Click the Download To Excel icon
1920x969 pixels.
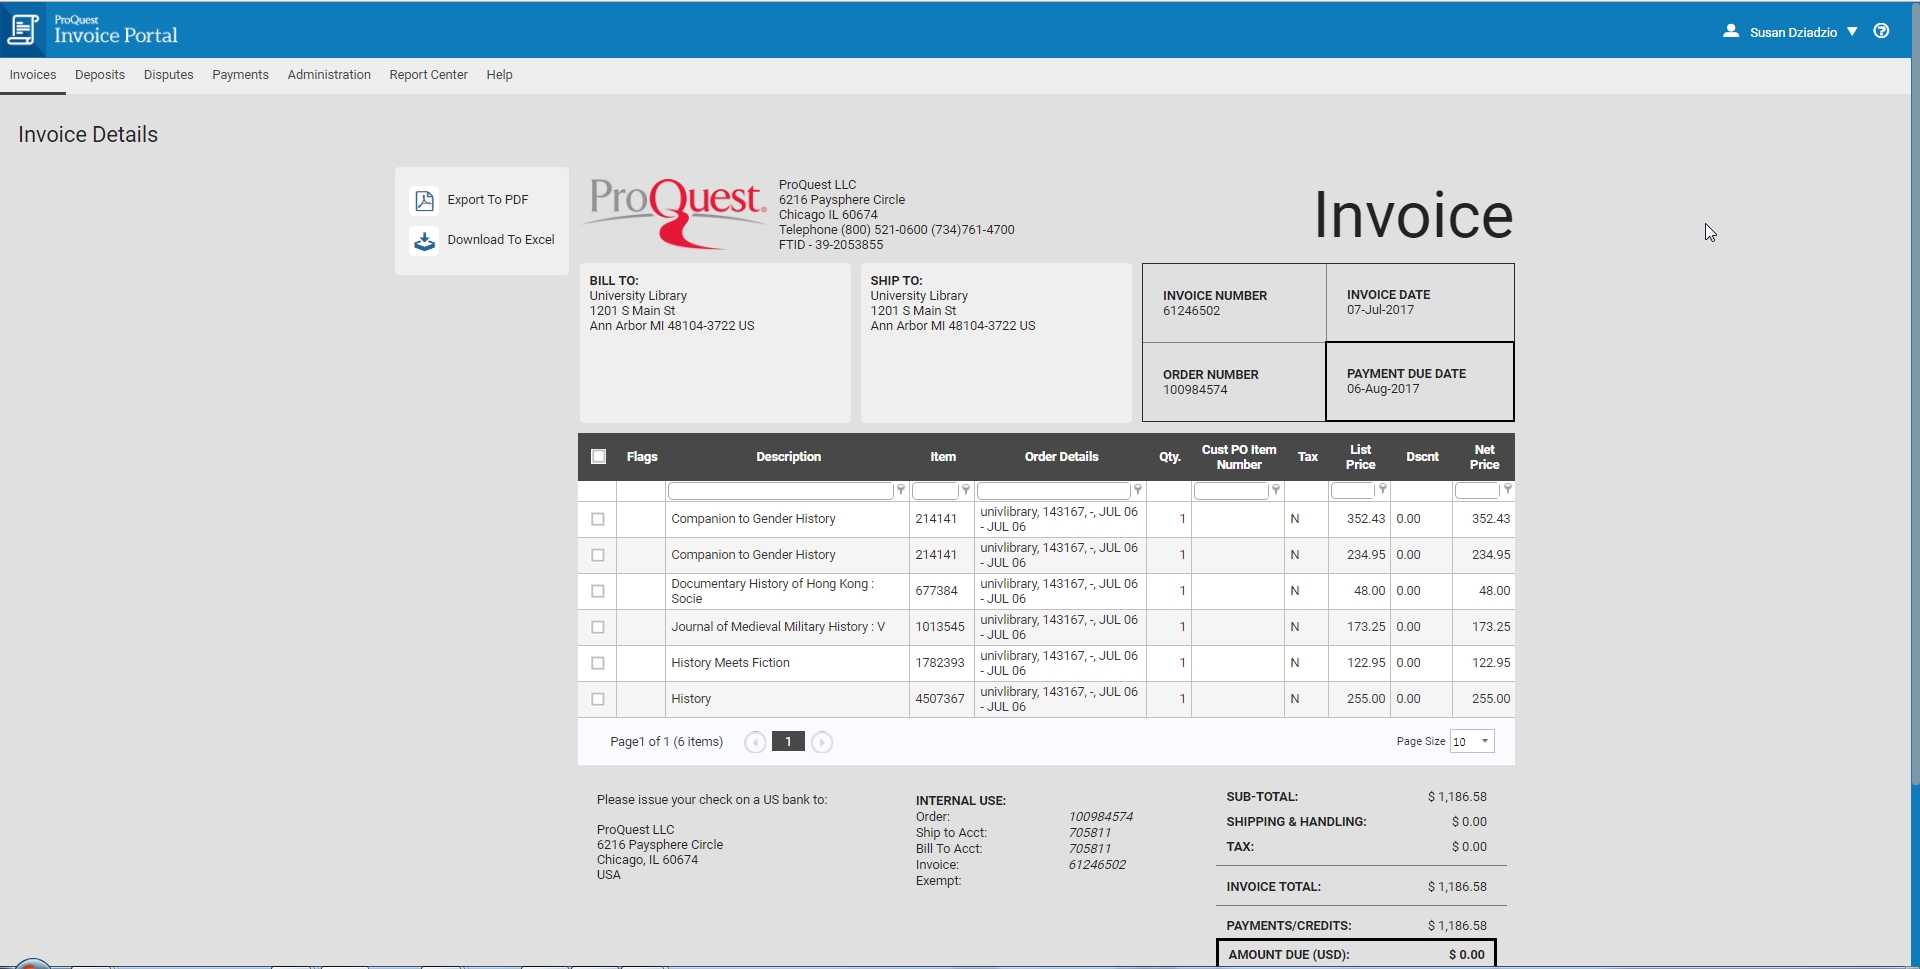point(424,240)
